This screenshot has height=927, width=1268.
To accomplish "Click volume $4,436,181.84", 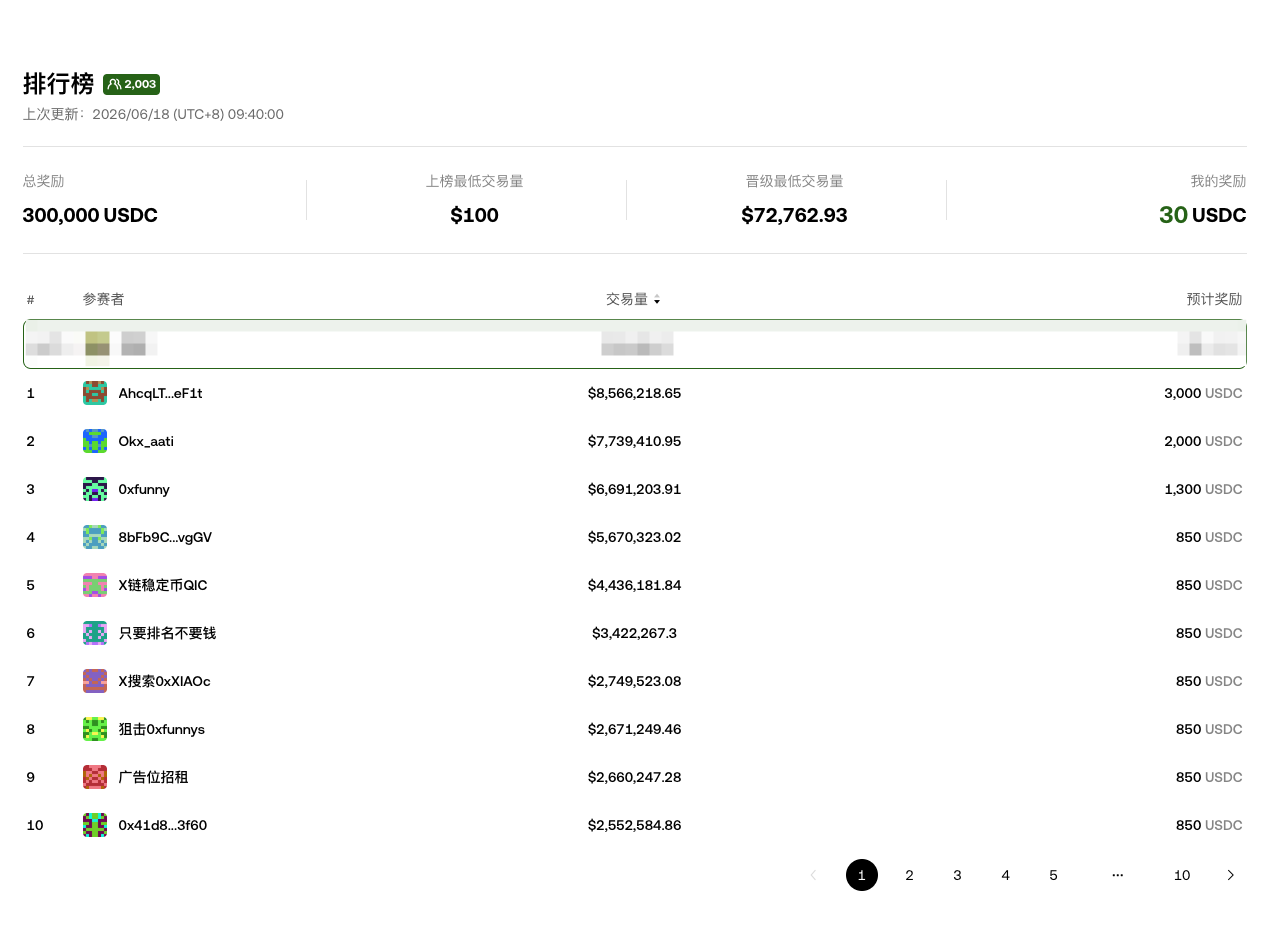I will [x=634, y=585].
